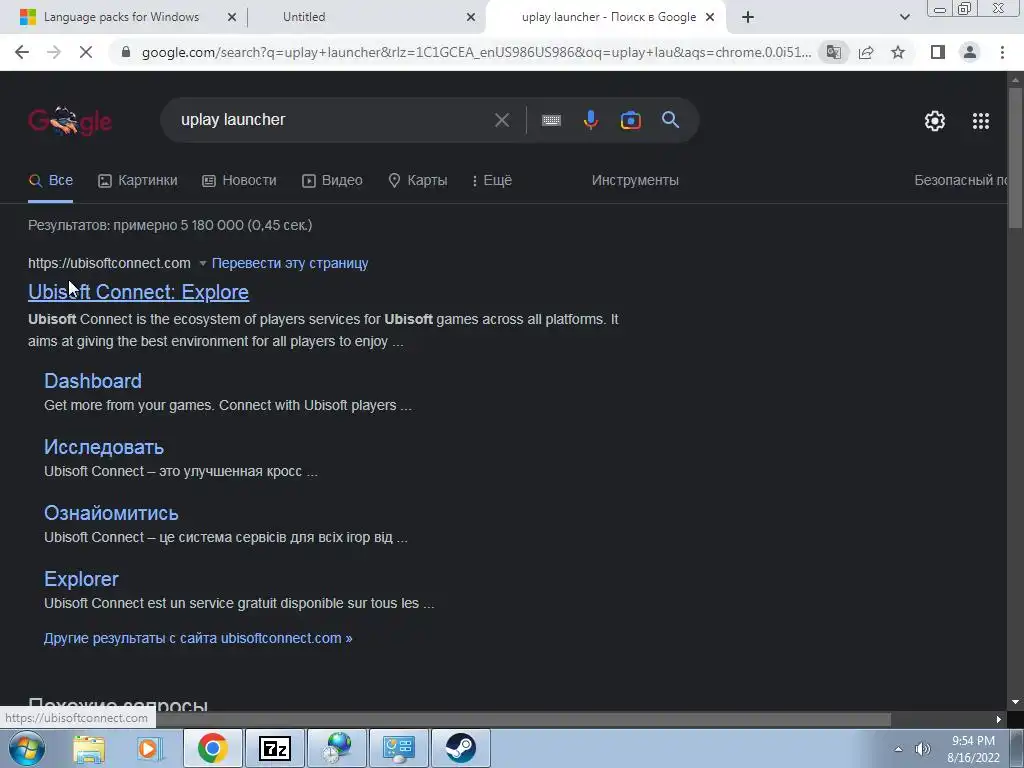Screen dimensions: 1024x768
Task: Open the Windows Start menu
Action: tap(26, 748)
